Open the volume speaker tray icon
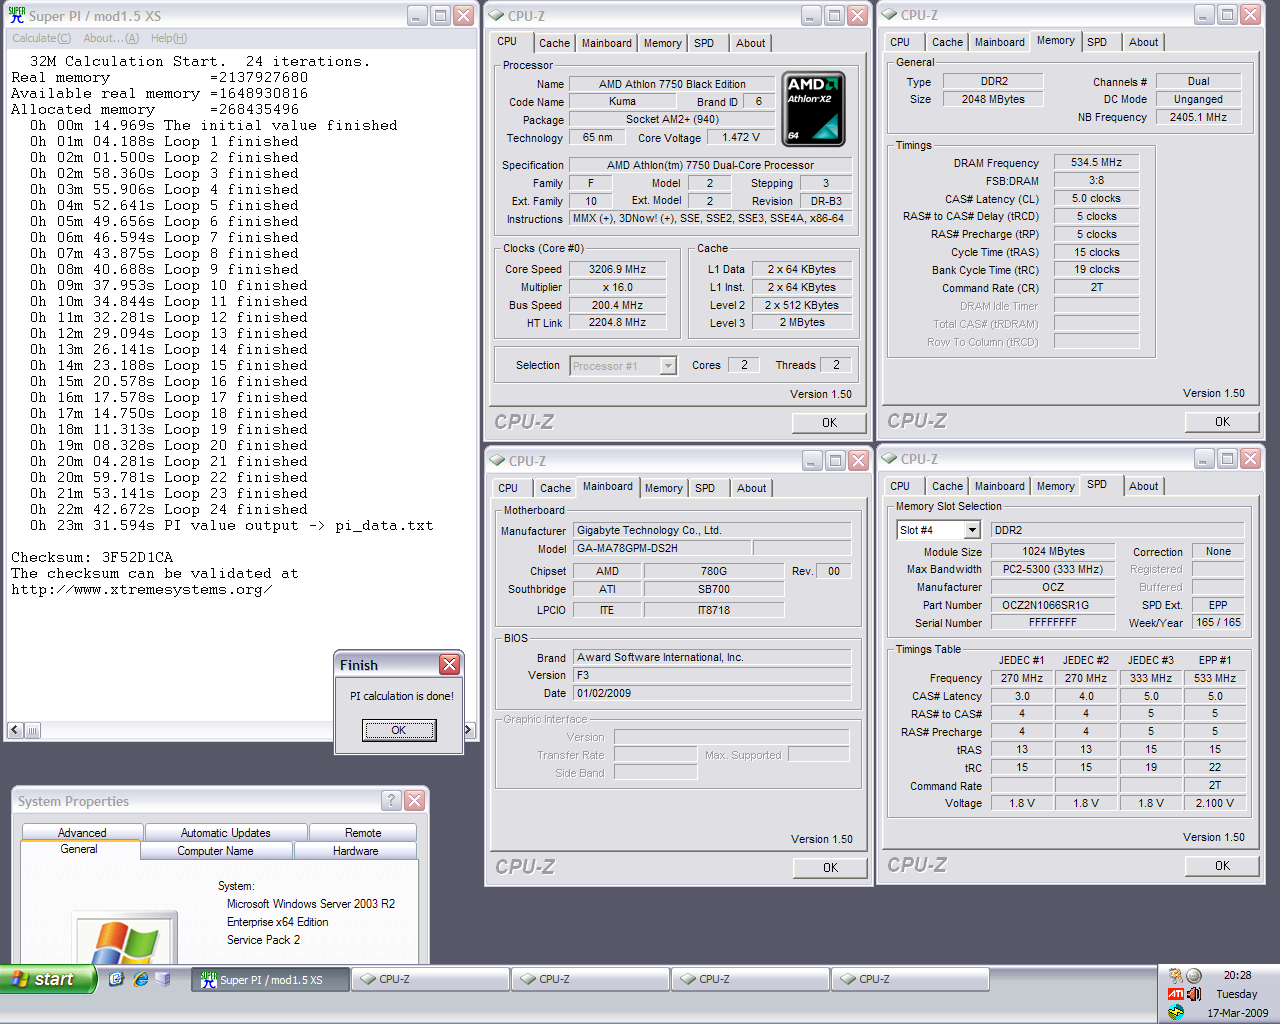Screen dimensions: 1280x1024 1193,994
